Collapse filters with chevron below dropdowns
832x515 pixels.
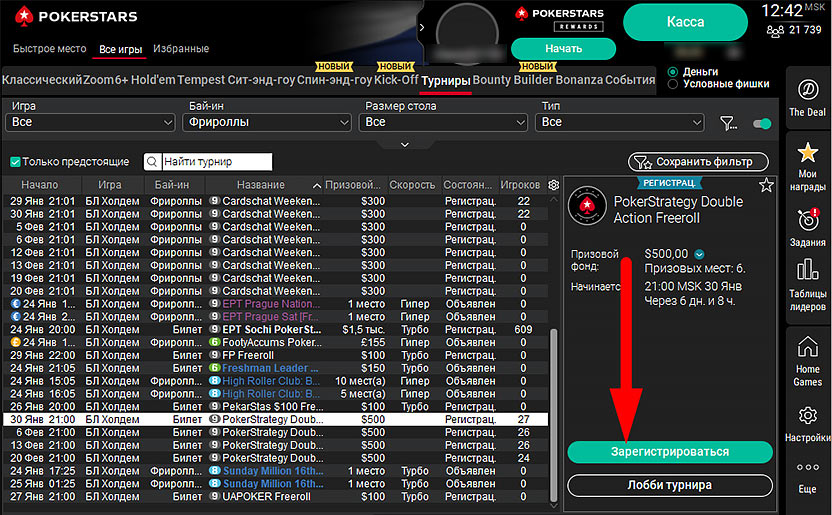[x=405, y=144]
